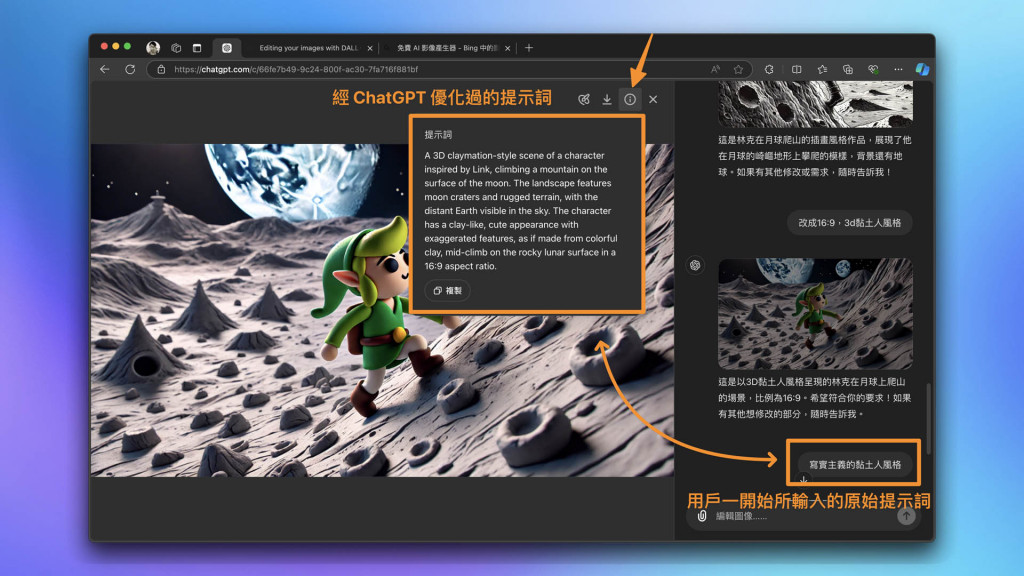Open the browser profile avatar
This screenshot has height=576, width=1024.
[153, 48]
